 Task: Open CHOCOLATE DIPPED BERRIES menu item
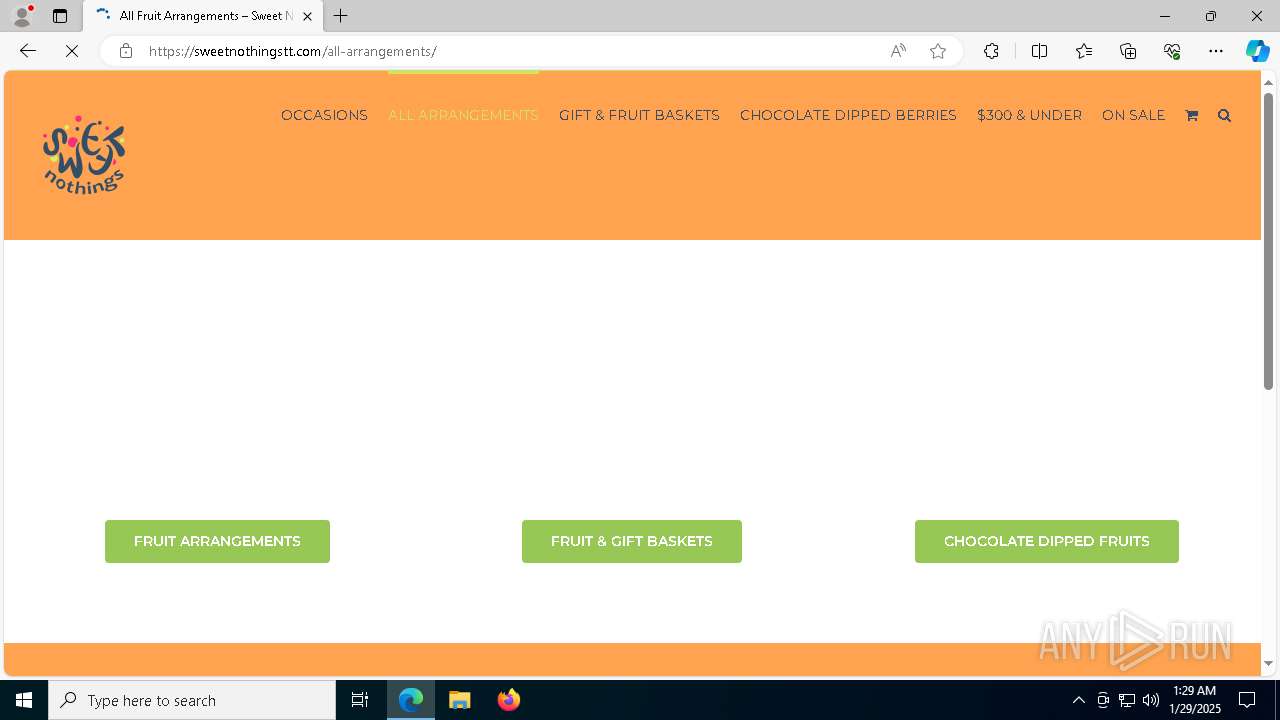pyautogui.click(x=848, y=115)
